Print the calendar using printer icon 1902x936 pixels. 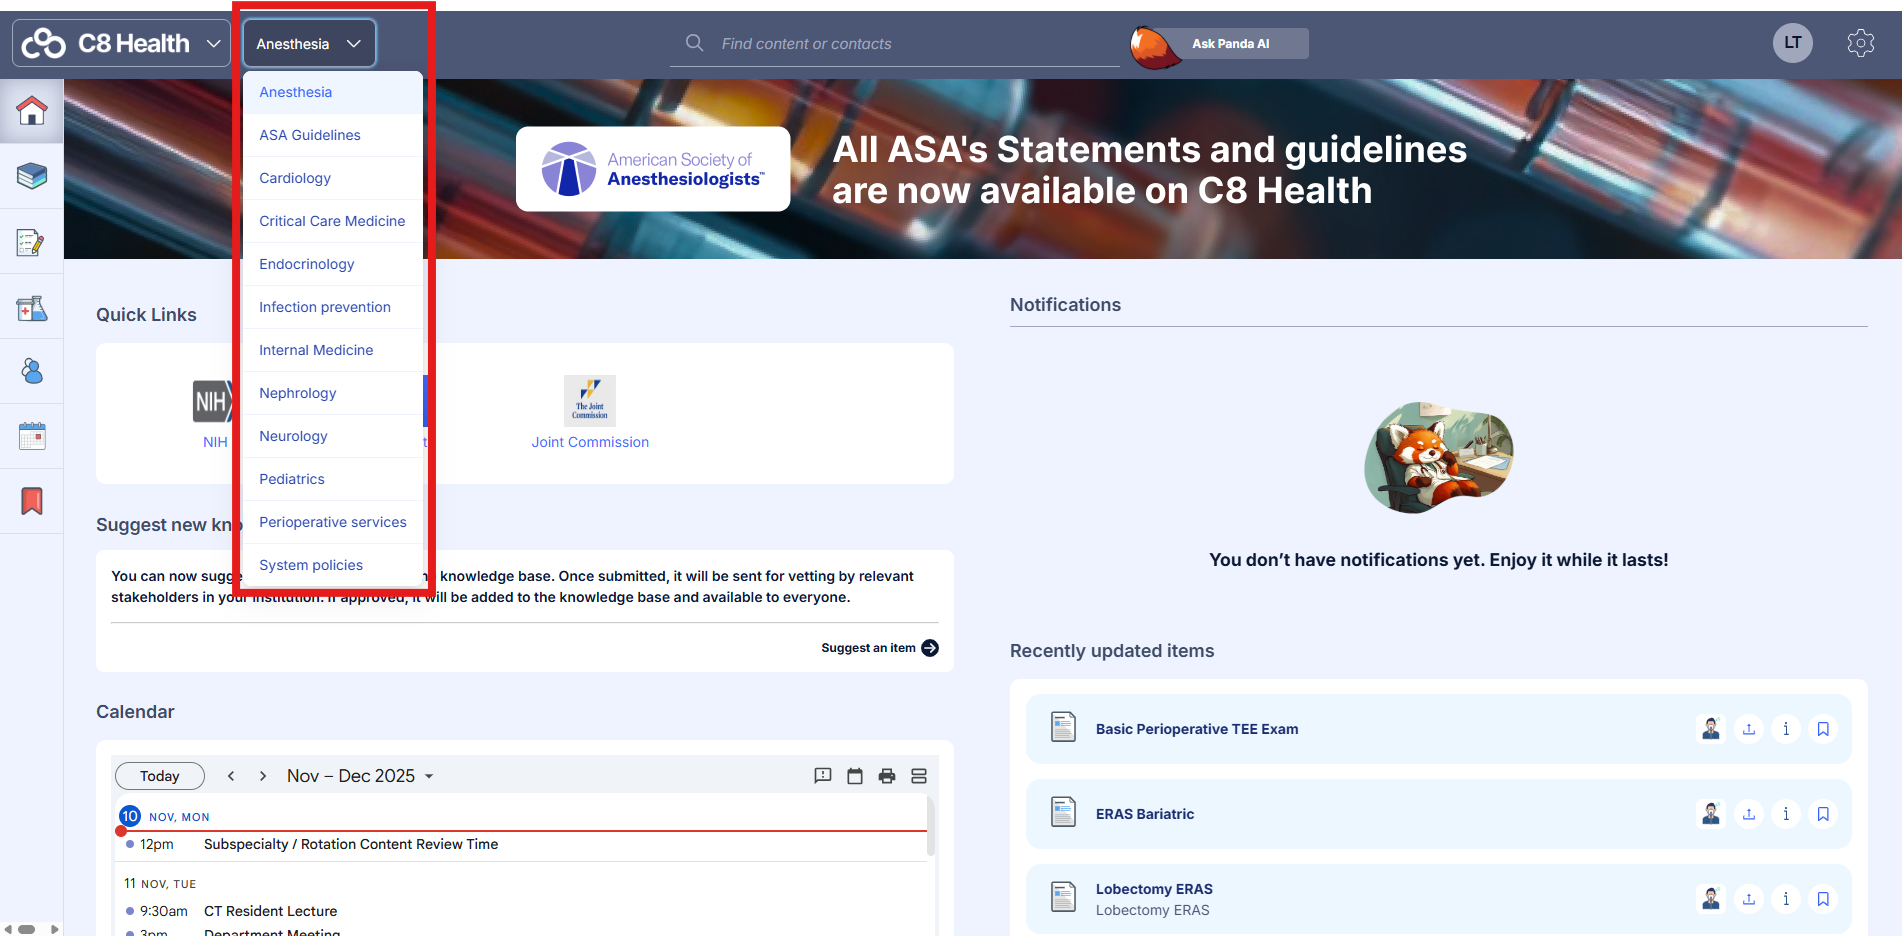pyautogui.click(x=886, y=776)
